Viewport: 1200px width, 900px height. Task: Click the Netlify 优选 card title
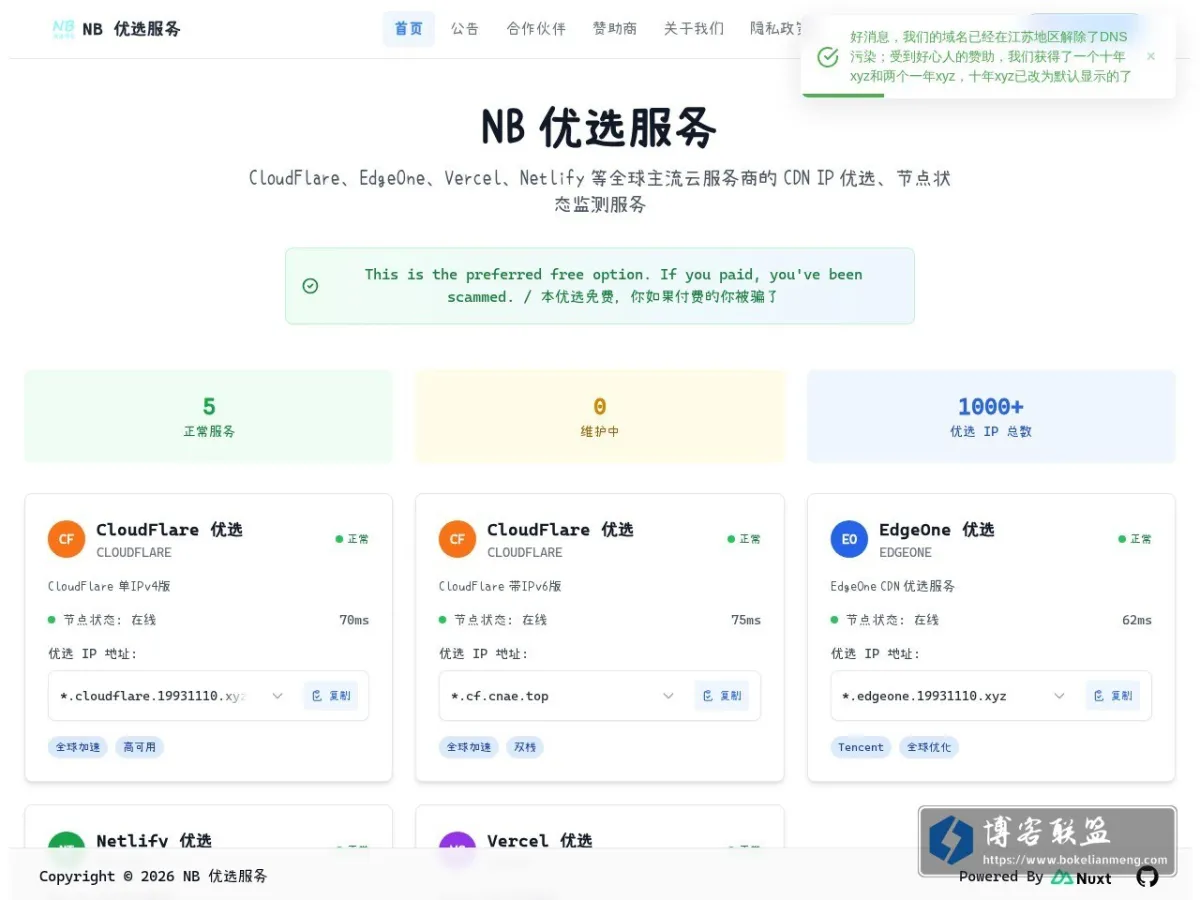(154, 840)
